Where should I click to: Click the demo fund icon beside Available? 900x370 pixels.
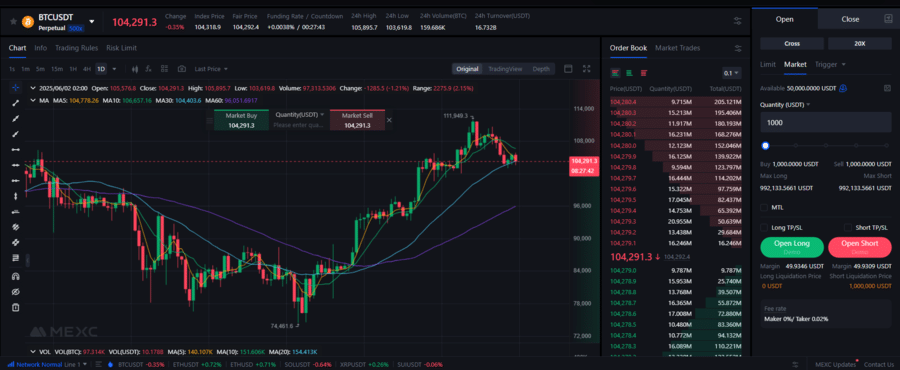pyautogui.click(x=843, y=88)
